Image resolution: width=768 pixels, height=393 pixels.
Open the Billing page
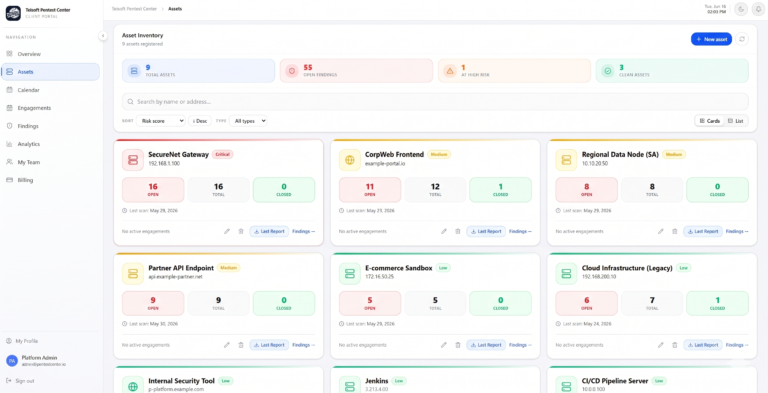point(50,180)
